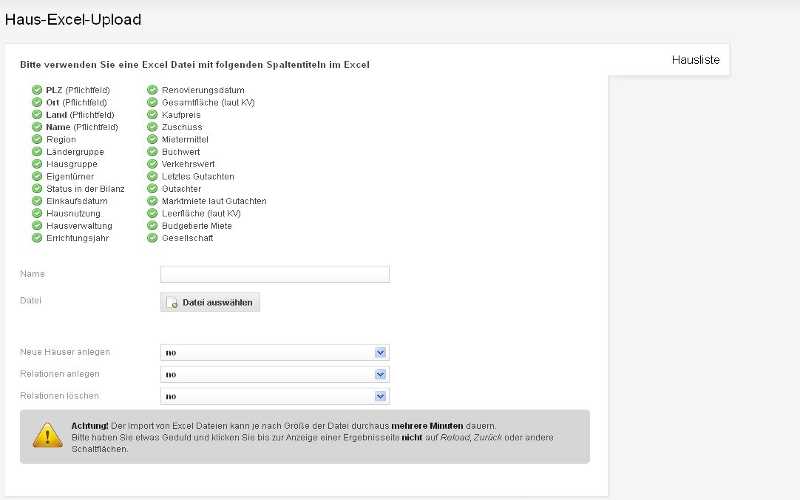The height and width of the screenshot is (500, 800).
Task: Click the Neue Häuser anlegen label
Action: [x=65, y=352]
